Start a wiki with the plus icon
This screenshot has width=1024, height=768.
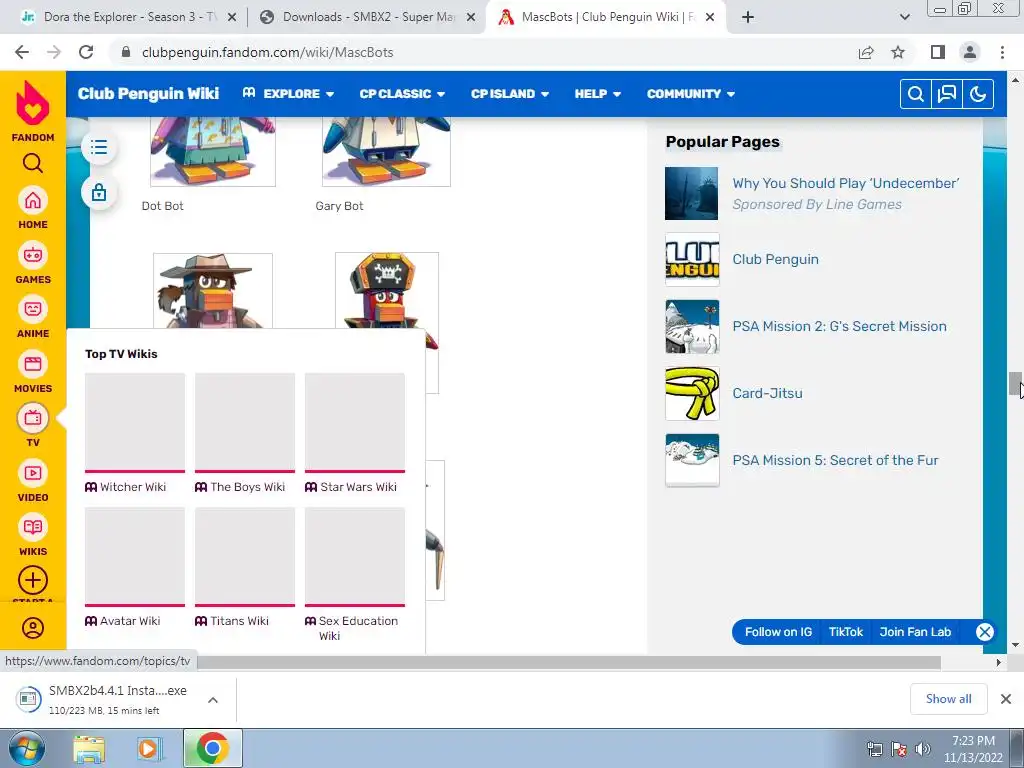pyautogui.click(x=33, y=580)
